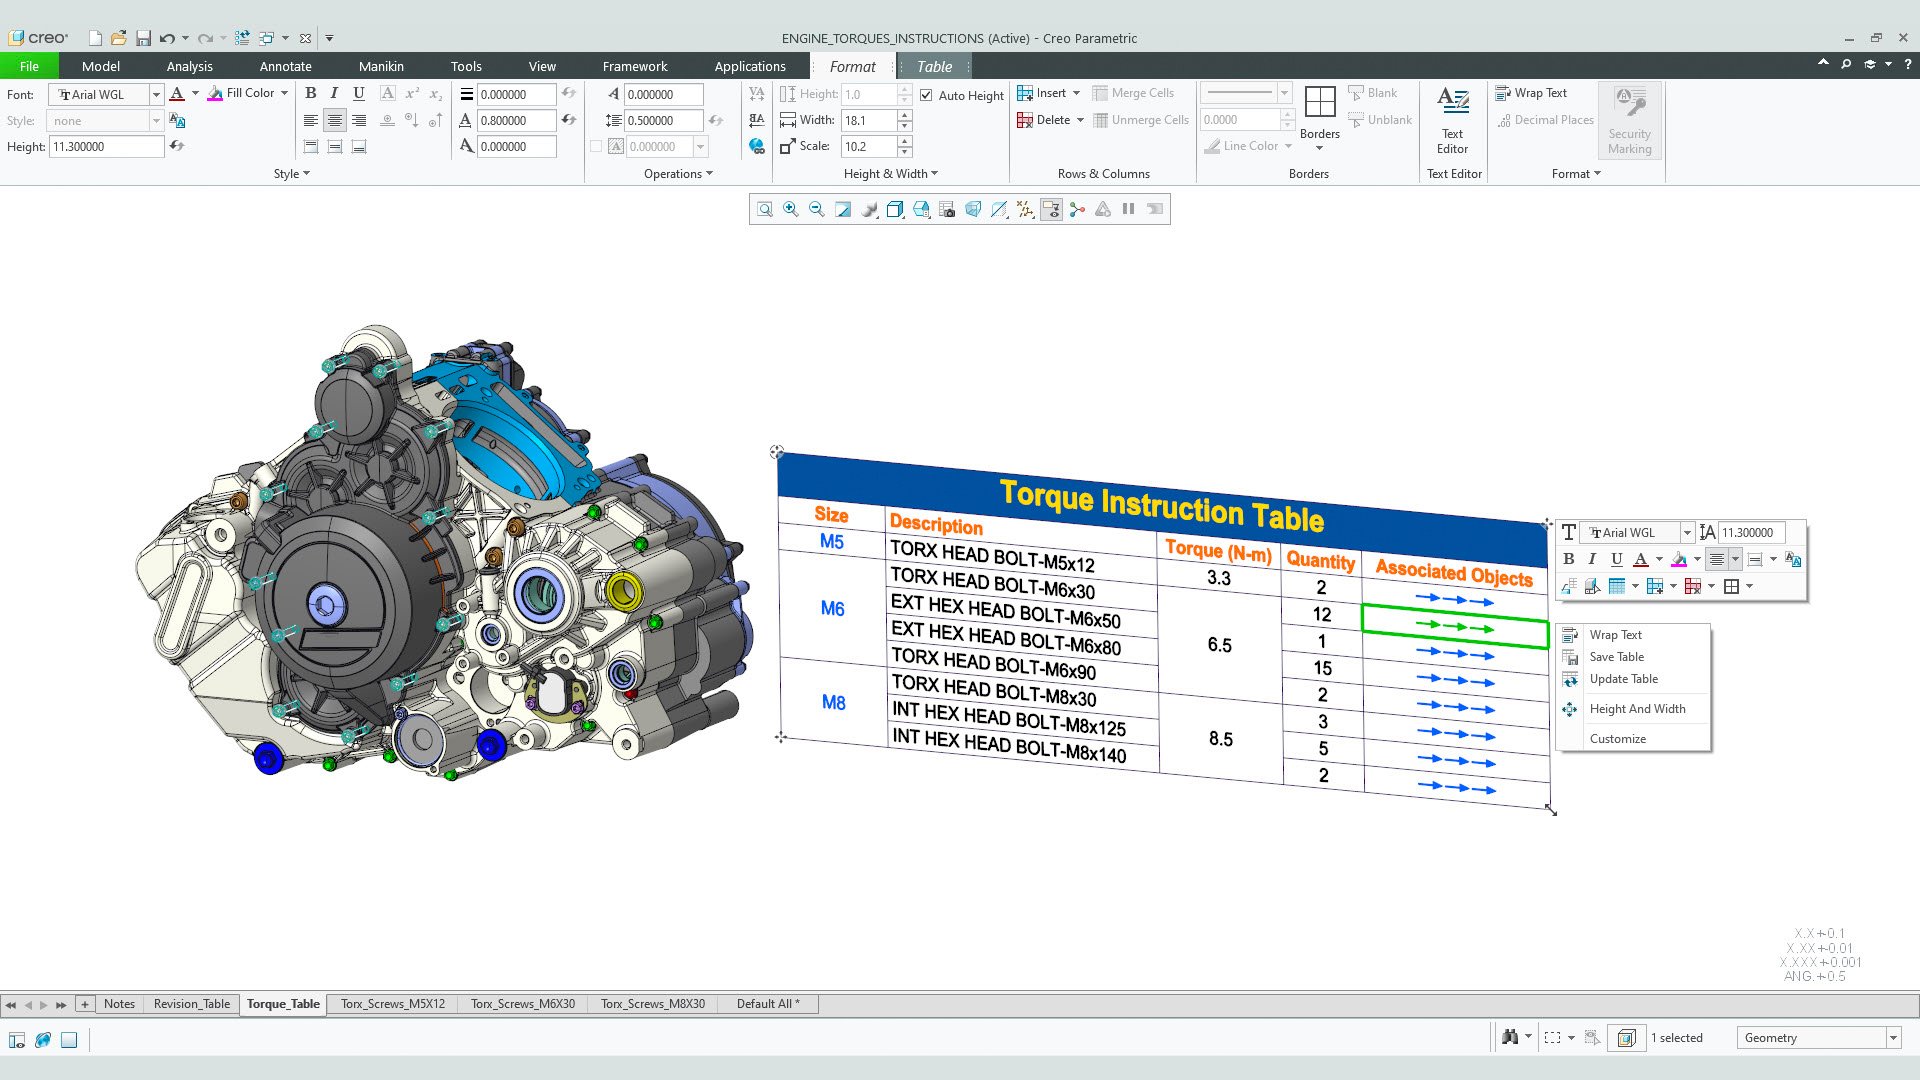1920x1080 pixels.
Task: Click the Wrap Text ribbon button
Action: point(1531,93)
